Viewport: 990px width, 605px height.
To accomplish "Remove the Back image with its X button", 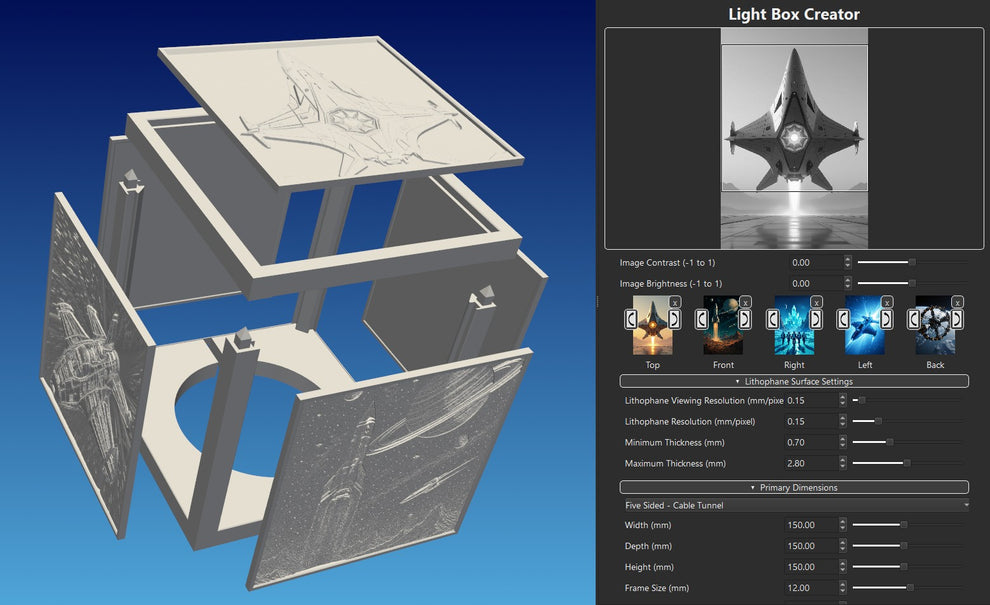I will point(959,303).
